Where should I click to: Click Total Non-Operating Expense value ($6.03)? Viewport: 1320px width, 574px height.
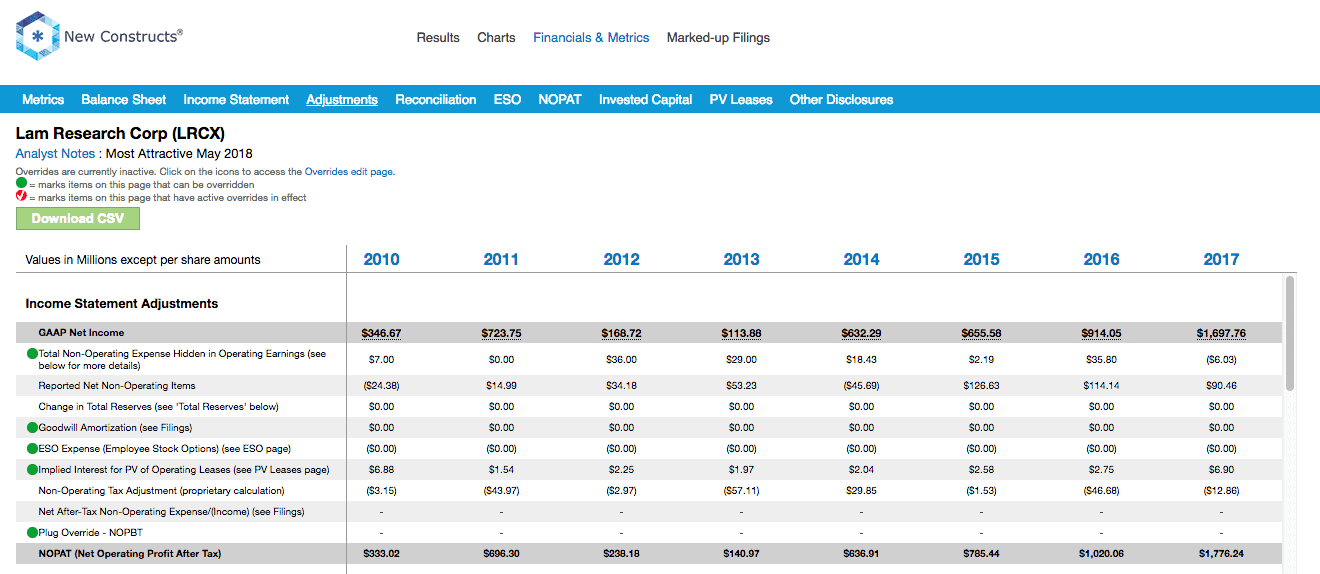(1221, 359)
